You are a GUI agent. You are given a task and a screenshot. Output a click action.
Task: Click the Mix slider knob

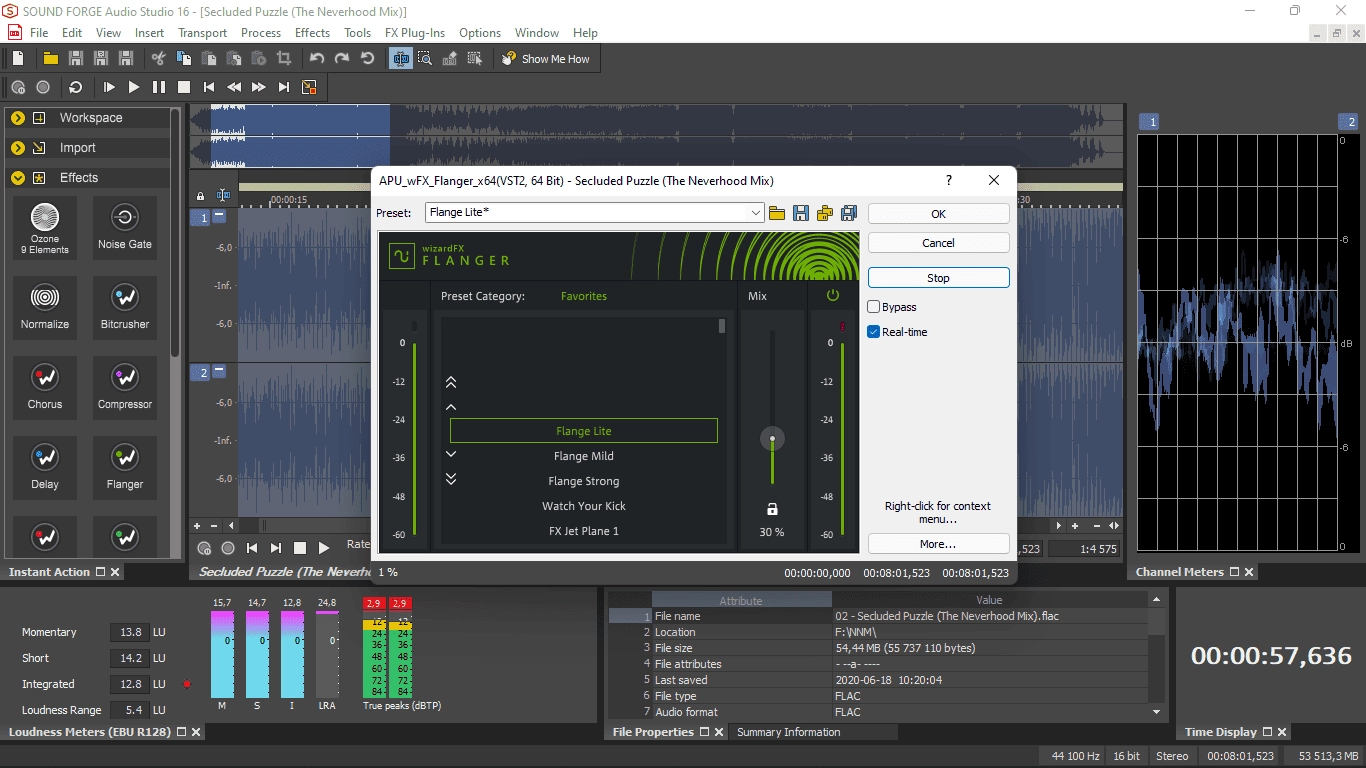772,438
